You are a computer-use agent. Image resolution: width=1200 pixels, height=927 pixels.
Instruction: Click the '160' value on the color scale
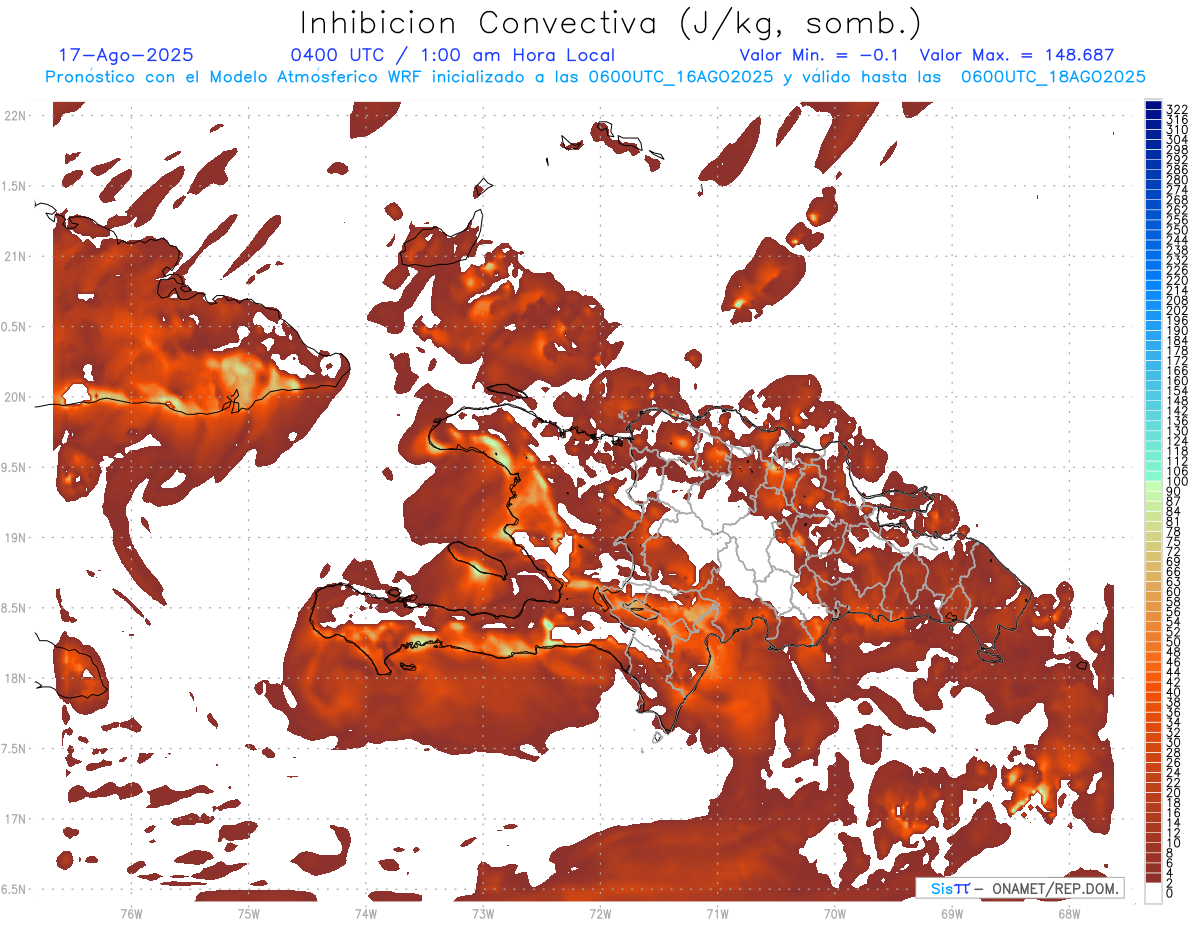[x=1177, y=381]
